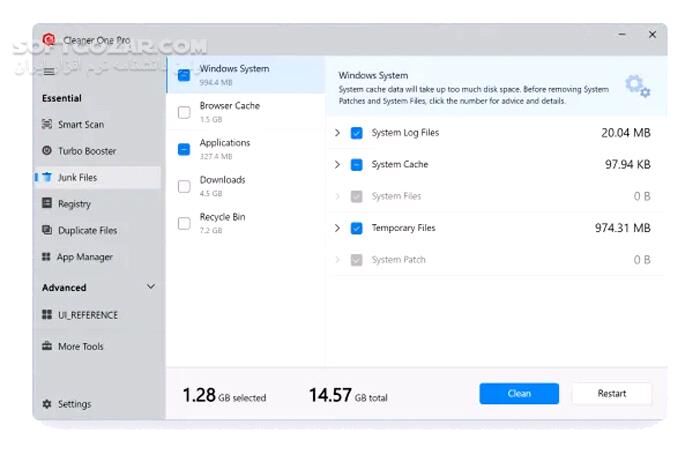This screenshot has width=700, height=462.
Task: Select the Windows System category label
Action: pyautogui.click(x=234, y=69)
